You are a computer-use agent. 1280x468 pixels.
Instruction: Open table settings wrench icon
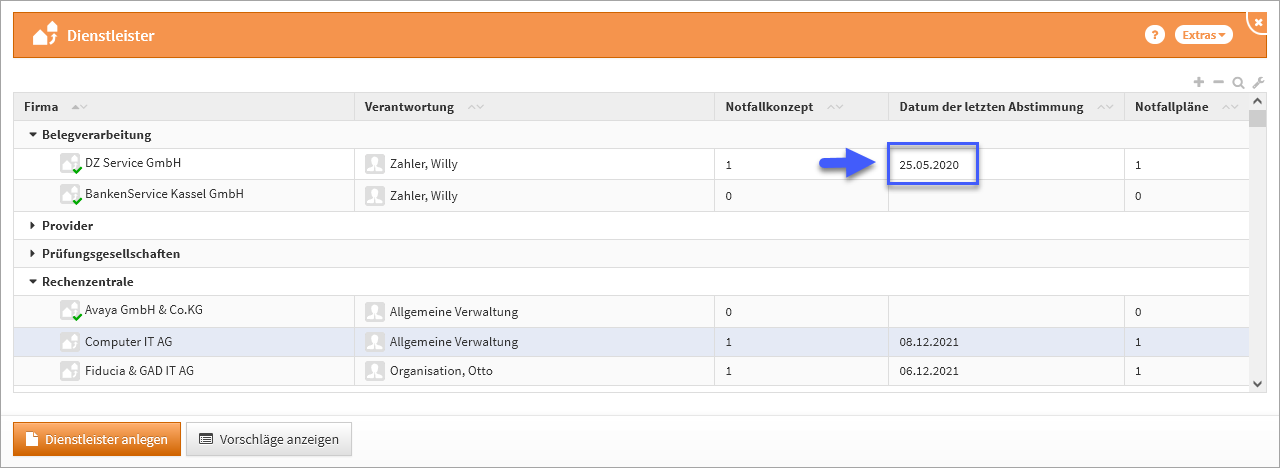[x=1258, y=83]
